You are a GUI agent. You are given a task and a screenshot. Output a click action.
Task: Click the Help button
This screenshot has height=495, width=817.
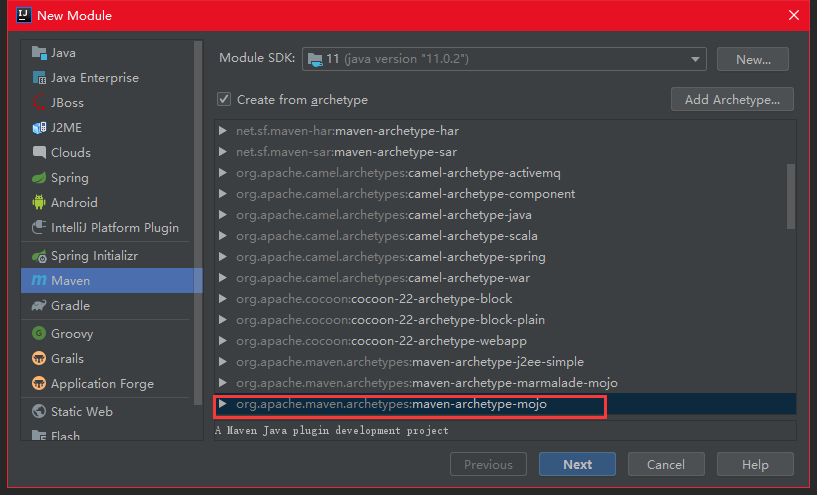pos(755,464)
